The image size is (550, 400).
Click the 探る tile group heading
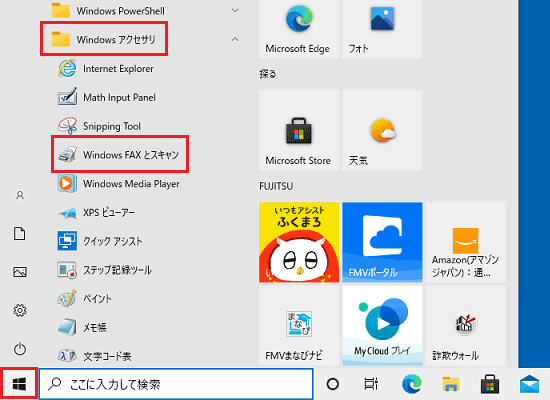[268, 74]
